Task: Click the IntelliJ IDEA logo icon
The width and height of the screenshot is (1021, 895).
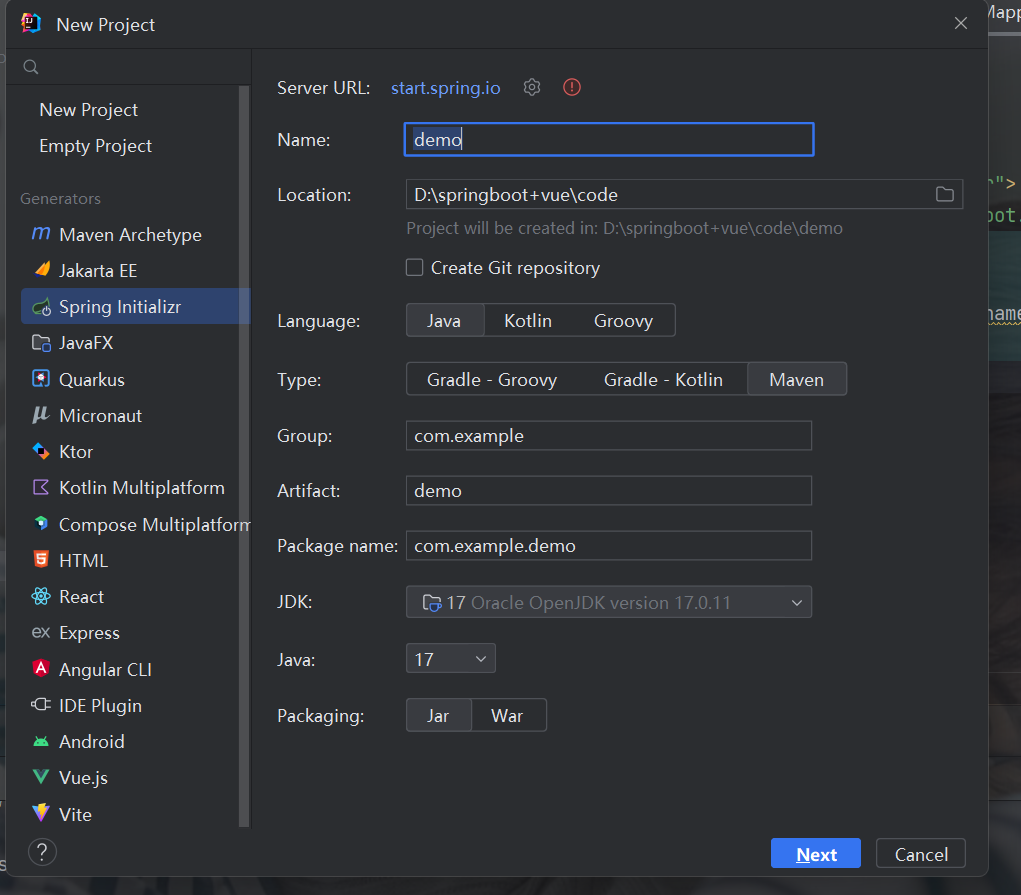Action: pyautogui.click(x=31, y=23)
